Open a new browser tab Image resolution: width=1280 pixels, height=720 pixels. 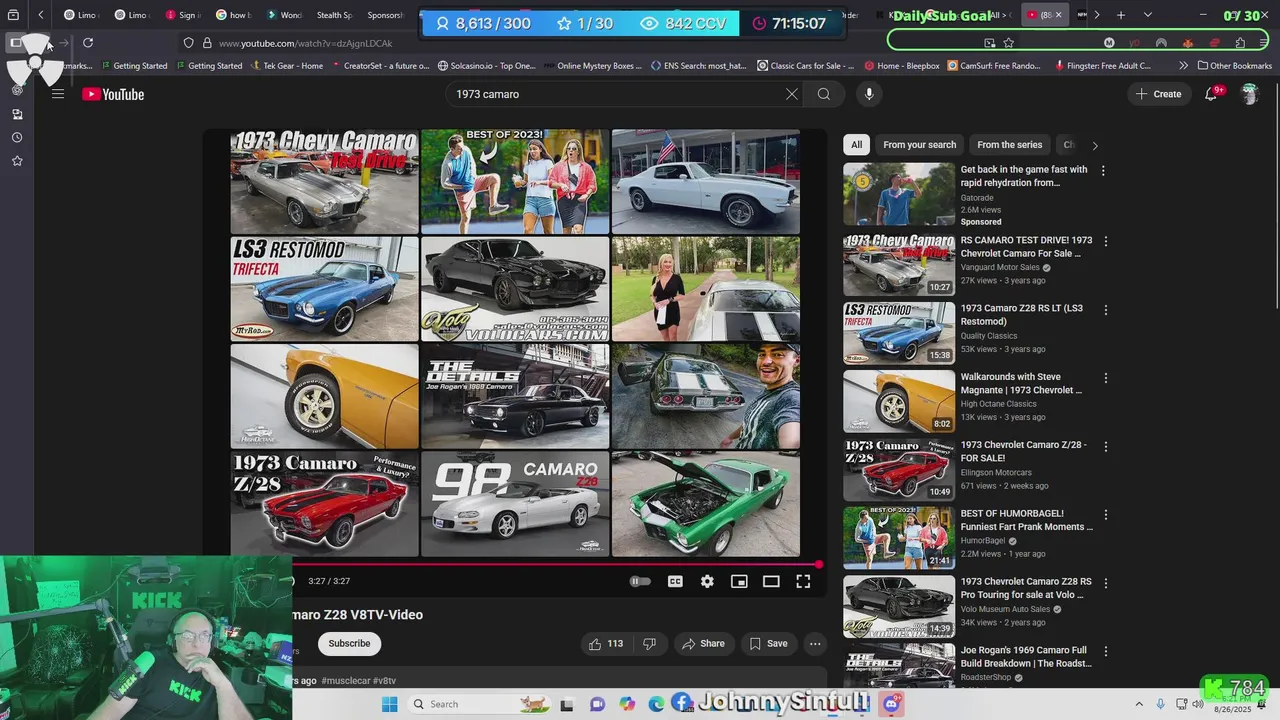pos(1121,15)
